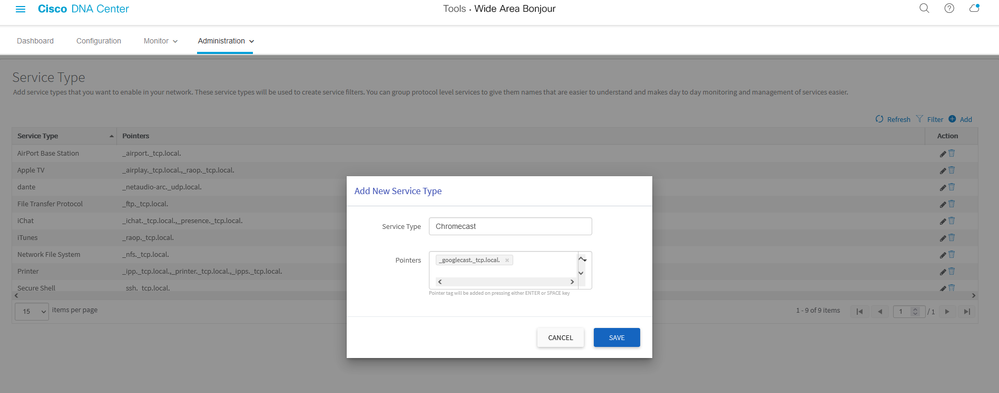The height and width of the screenshot is (393, 999).
Task: Expand the Monitor menu
Action: click(x=161, y=41)
